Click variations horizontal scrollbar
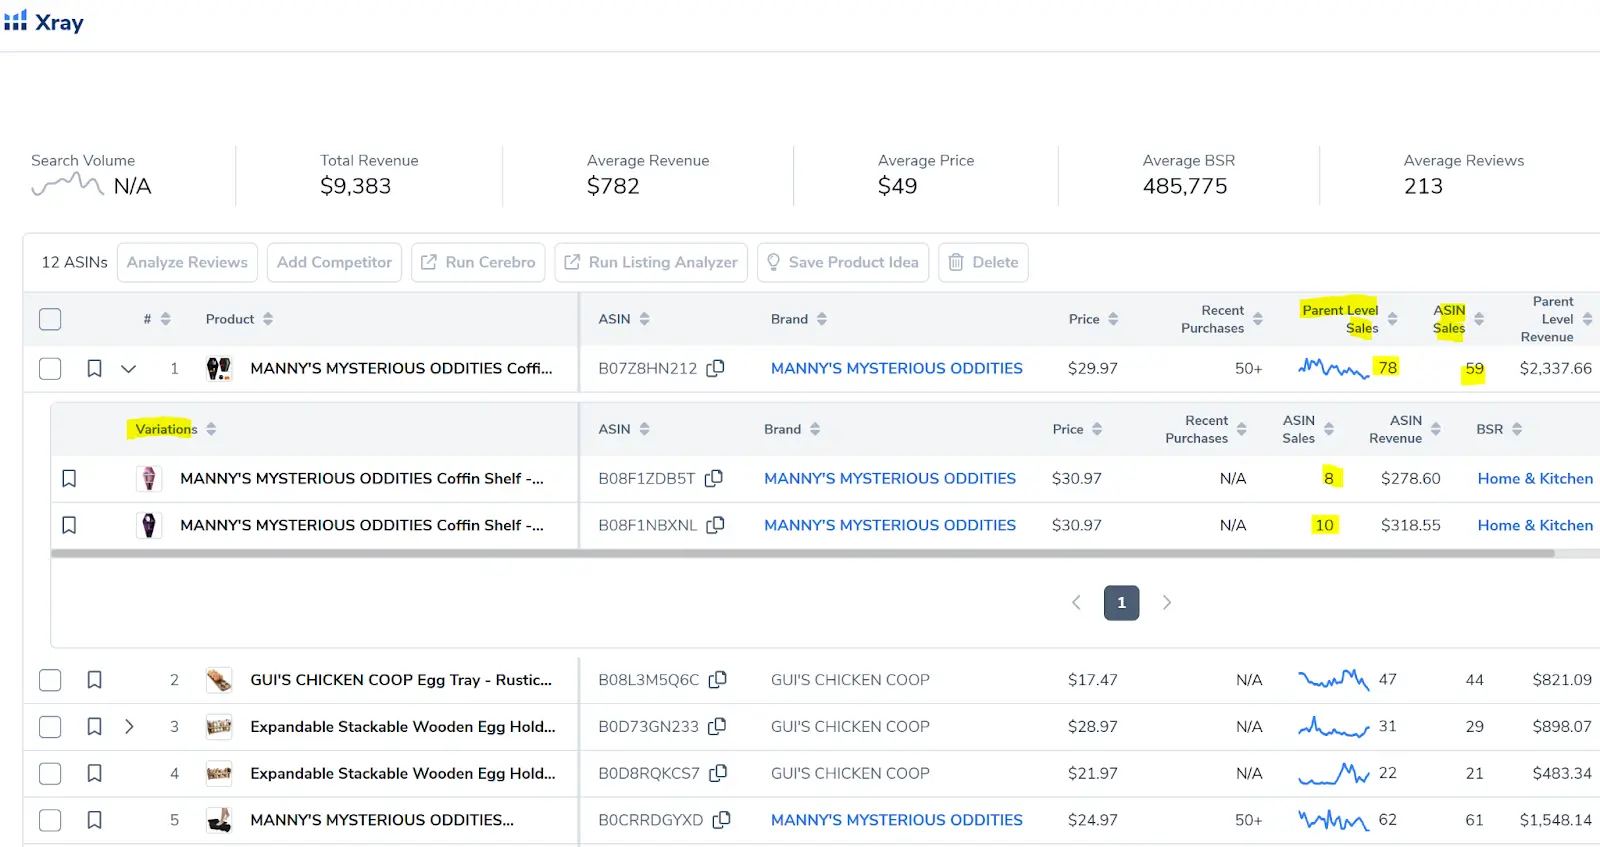This screenshot has width=1600, height=847. tap(803, 553)
